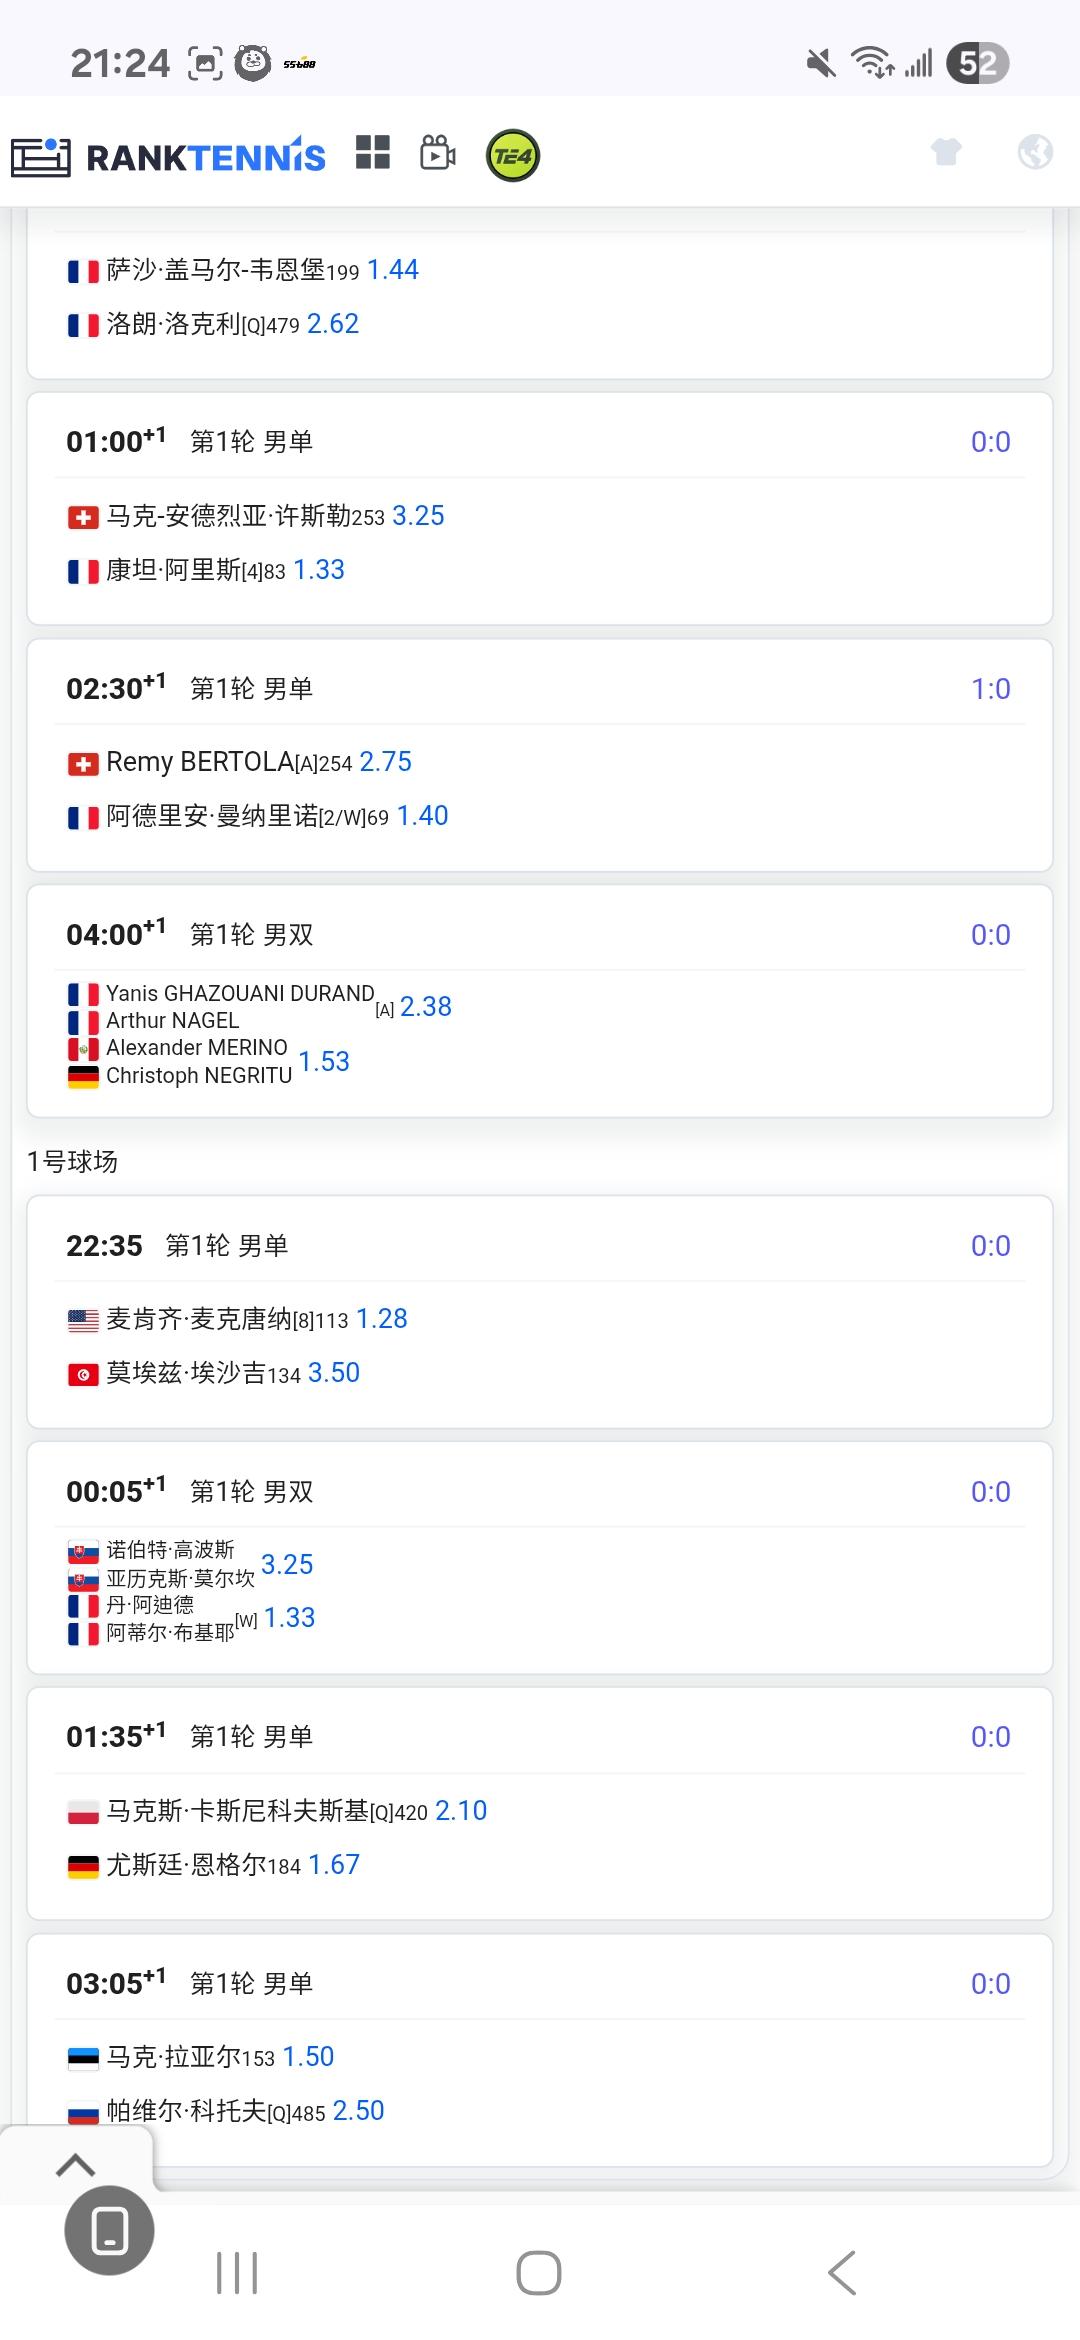Viewport: 1080px width, 2340px height.
Task: Open the shirt theme icon
Action: coord(946,152)
